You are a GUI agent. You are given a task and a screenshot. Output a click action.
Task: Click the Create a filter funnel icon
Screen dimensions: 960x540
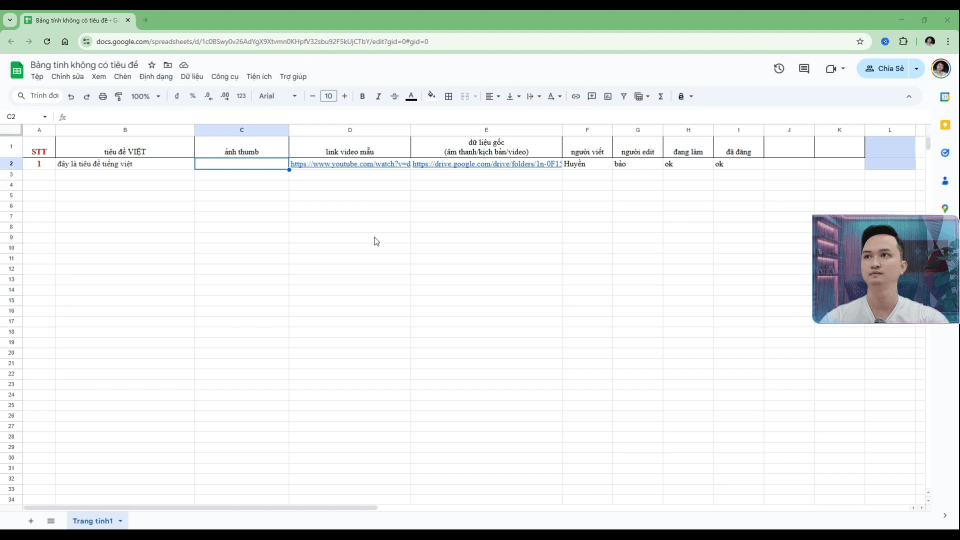[x=623, y=97]
